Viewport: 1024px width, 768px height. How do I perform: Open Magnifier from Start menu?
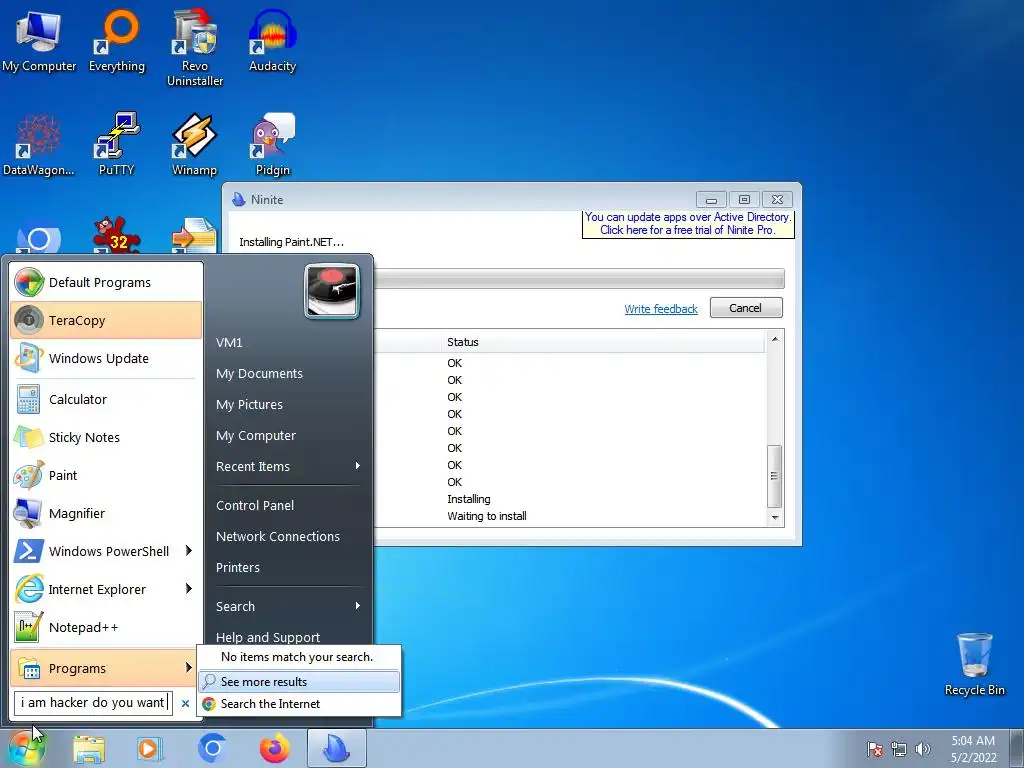[x=106, y=513]
